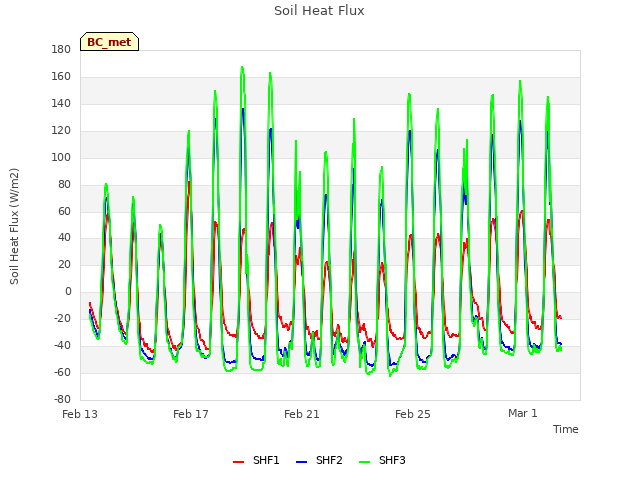Click the BC_met annotation label

(x=109, y=42)
